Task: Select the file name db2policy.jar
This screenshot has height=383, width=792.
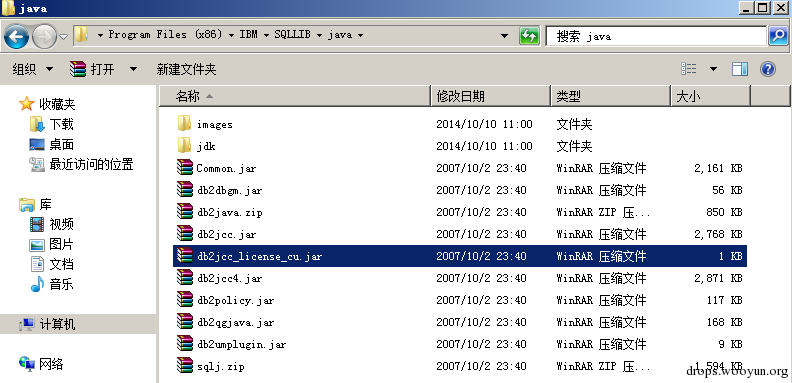Action: (x=235, y=301)
